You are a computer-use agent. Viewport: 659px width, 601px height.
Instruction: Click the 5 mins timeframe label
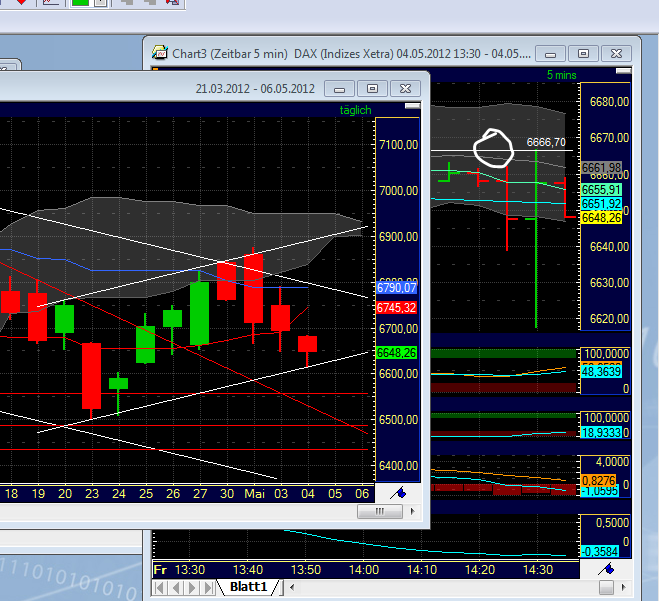coord(561,75)
